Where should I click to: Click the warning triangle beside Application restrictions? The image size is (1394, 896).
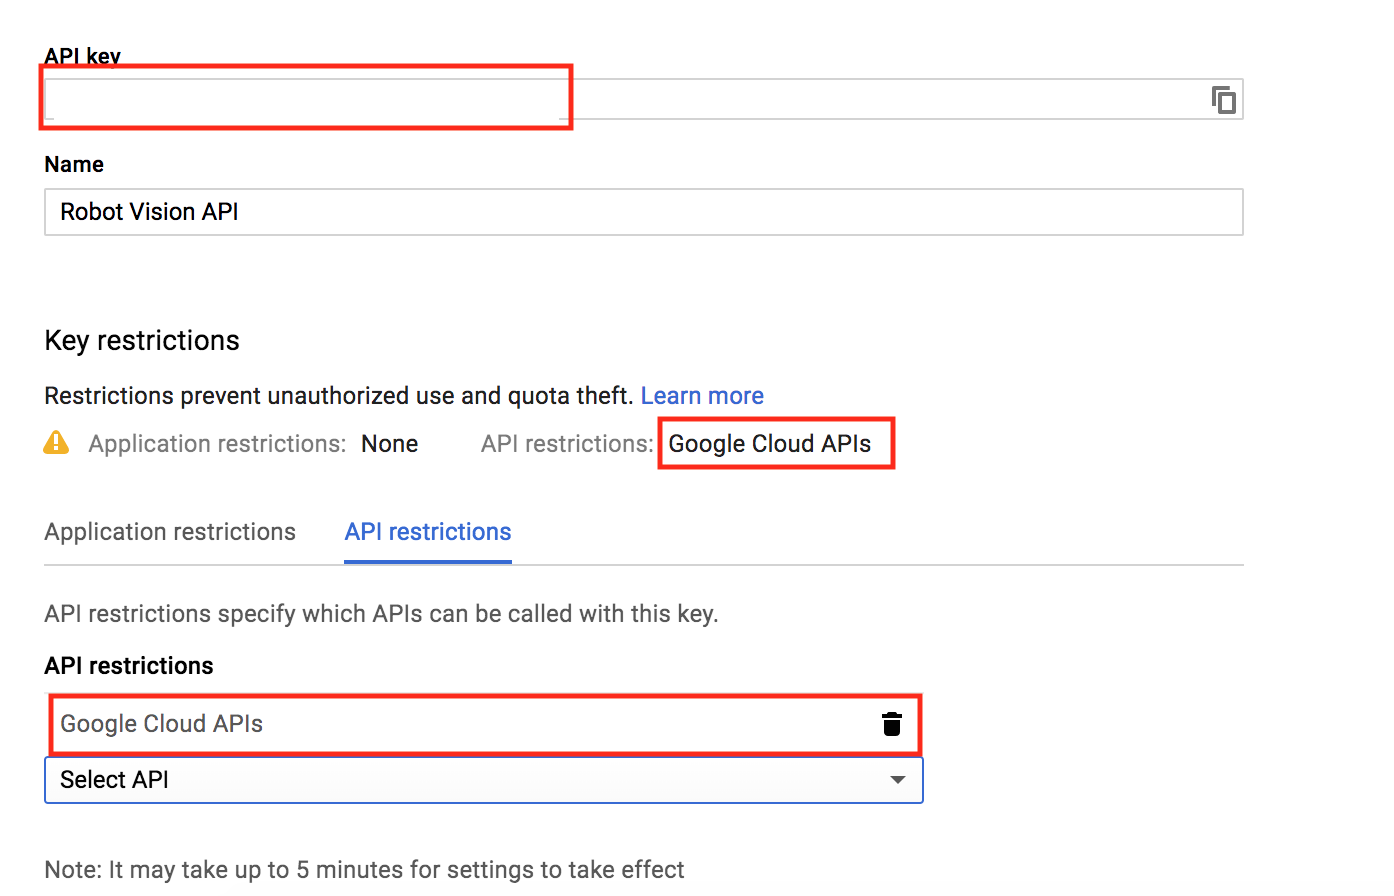(x=57, y=443)
